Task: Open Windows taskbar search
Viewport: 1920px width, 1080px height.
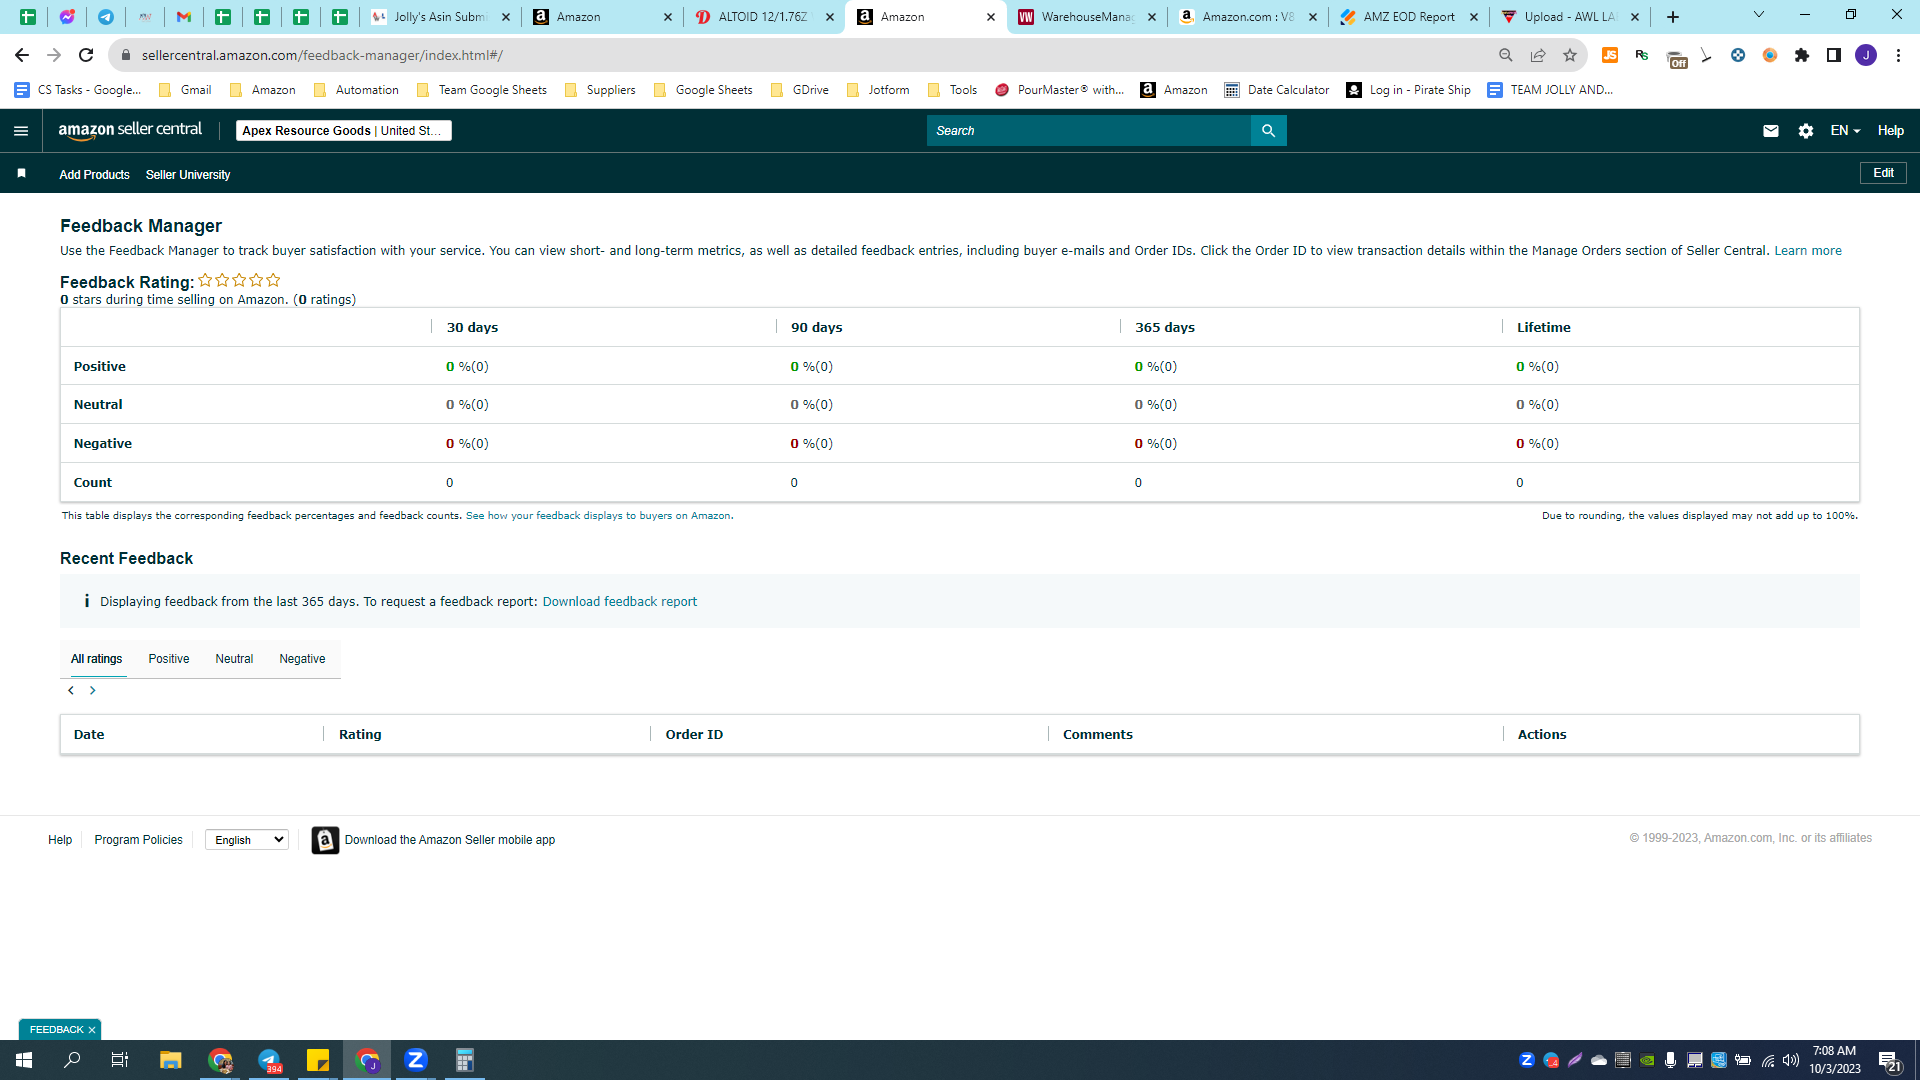Action: [72, 1060]
